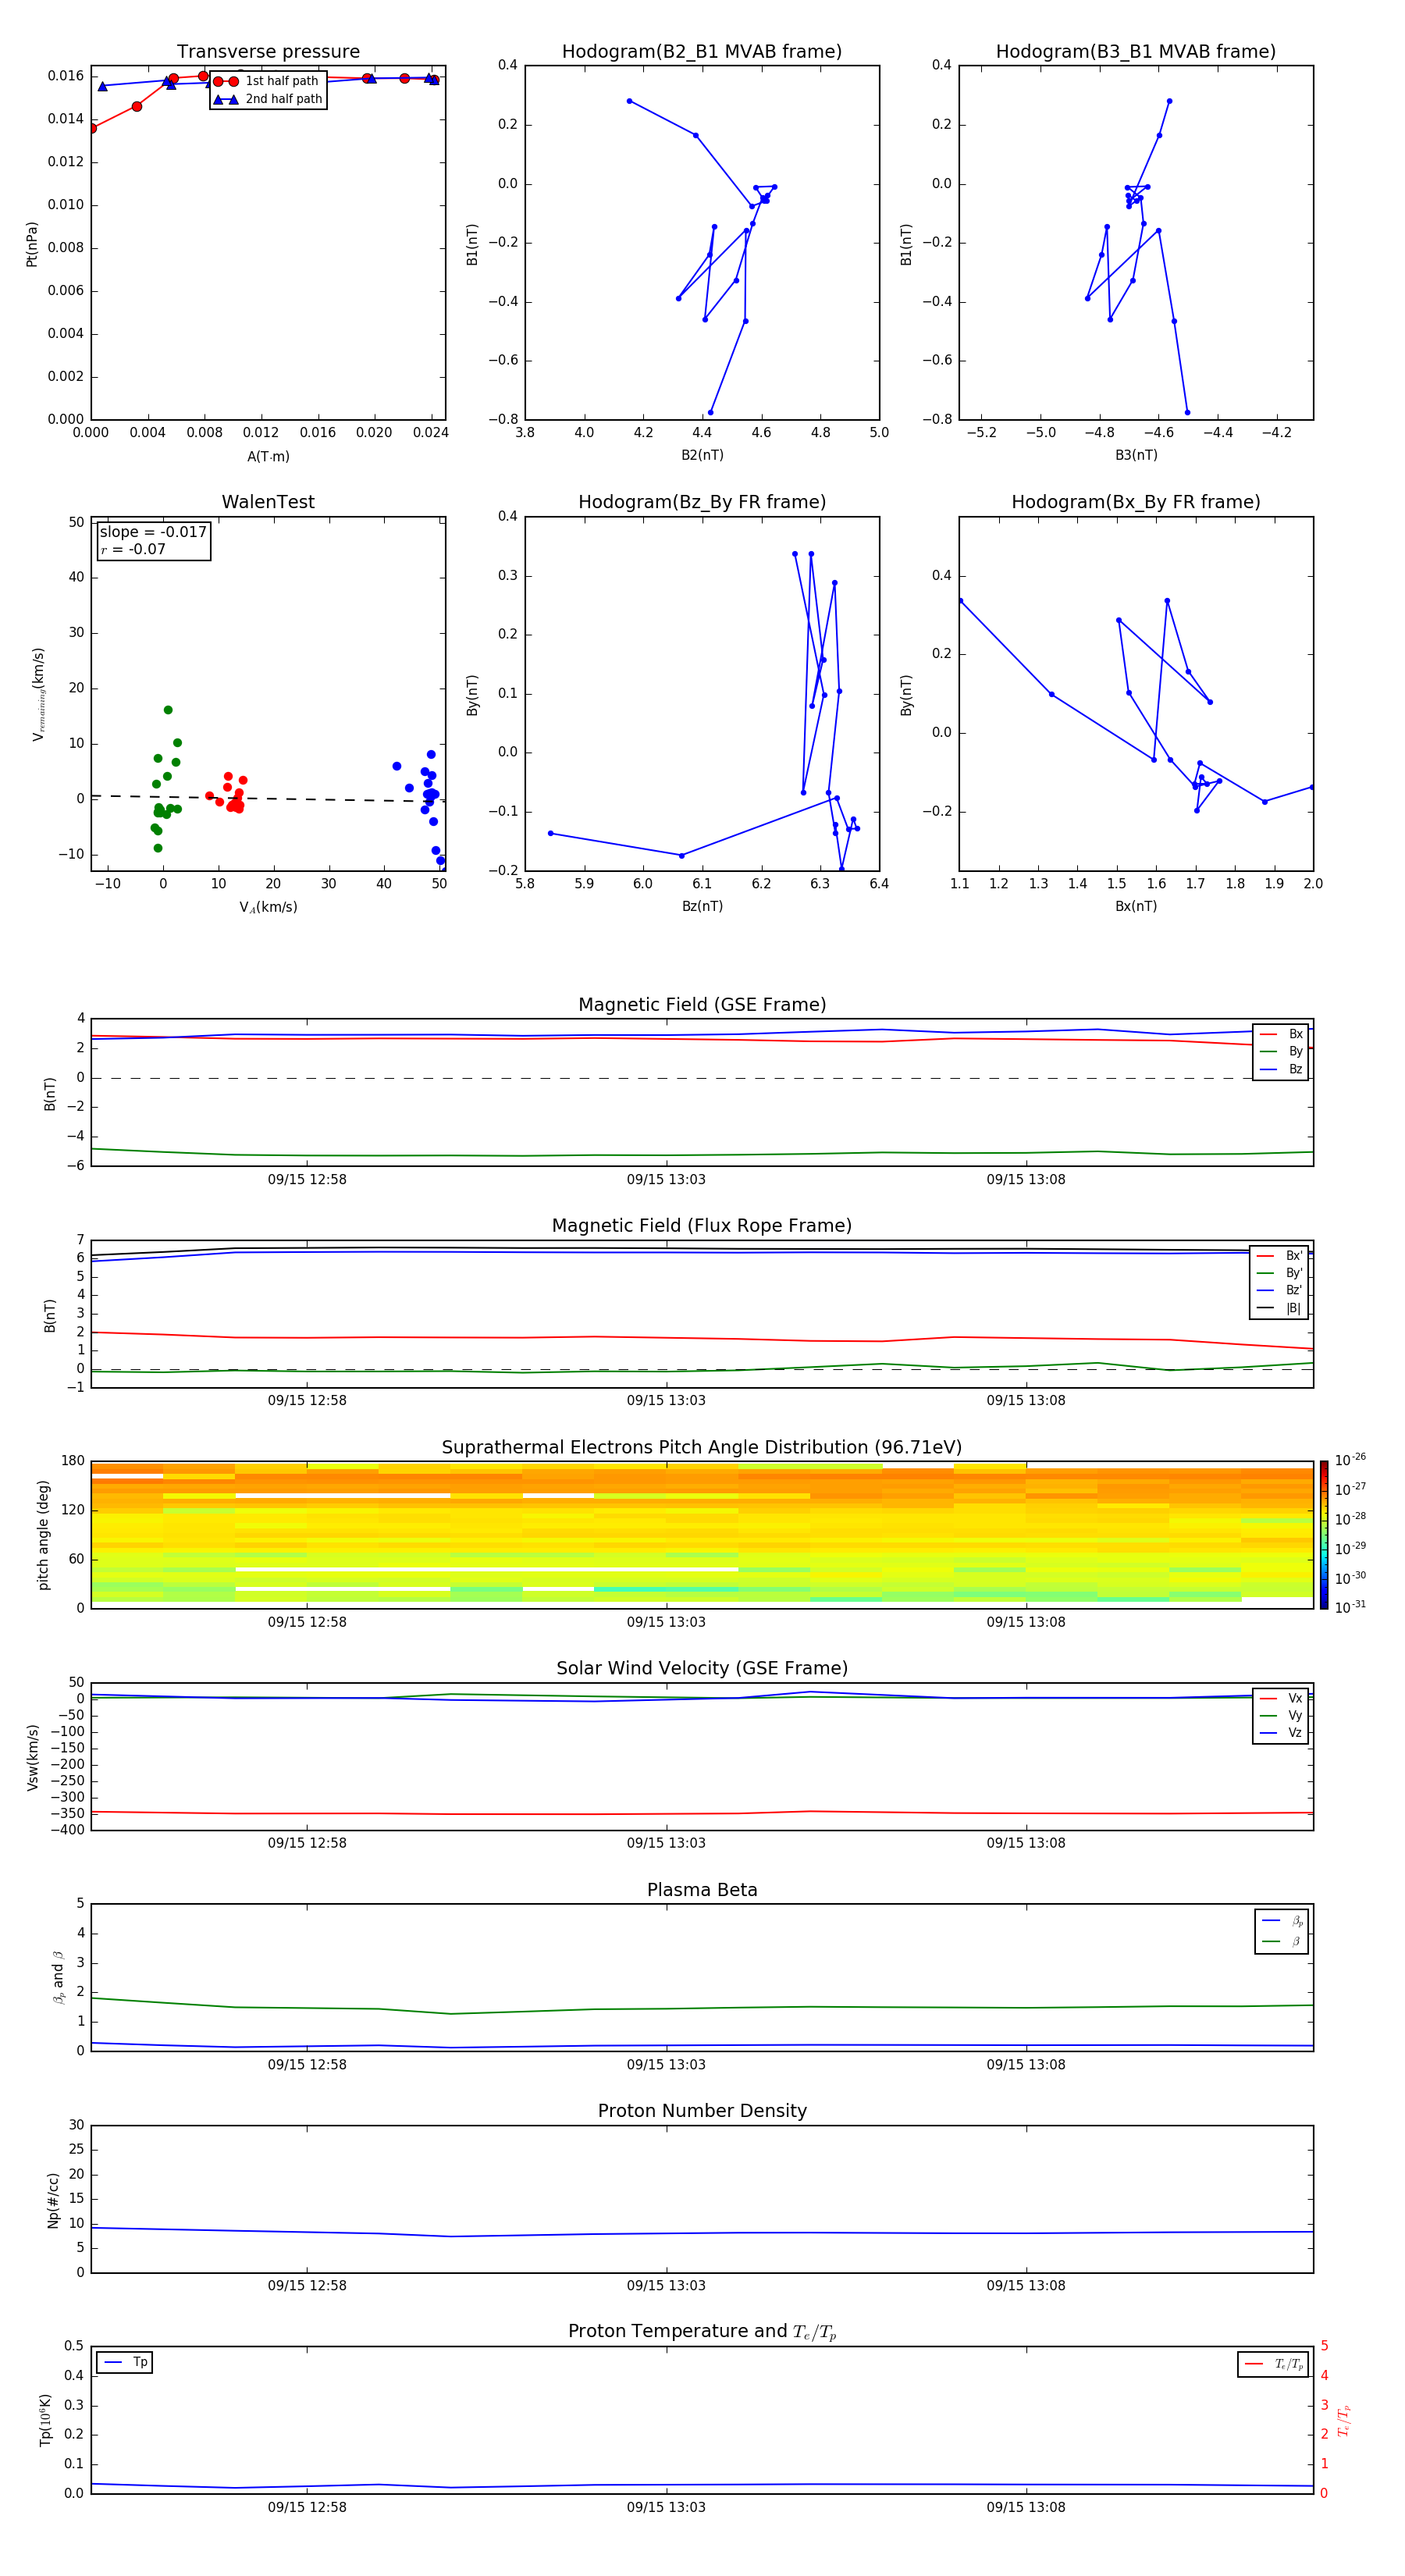Click the 'Plasma Beta' plot title
This screenshot has width=1405, height=2576.
[702, 1891]
